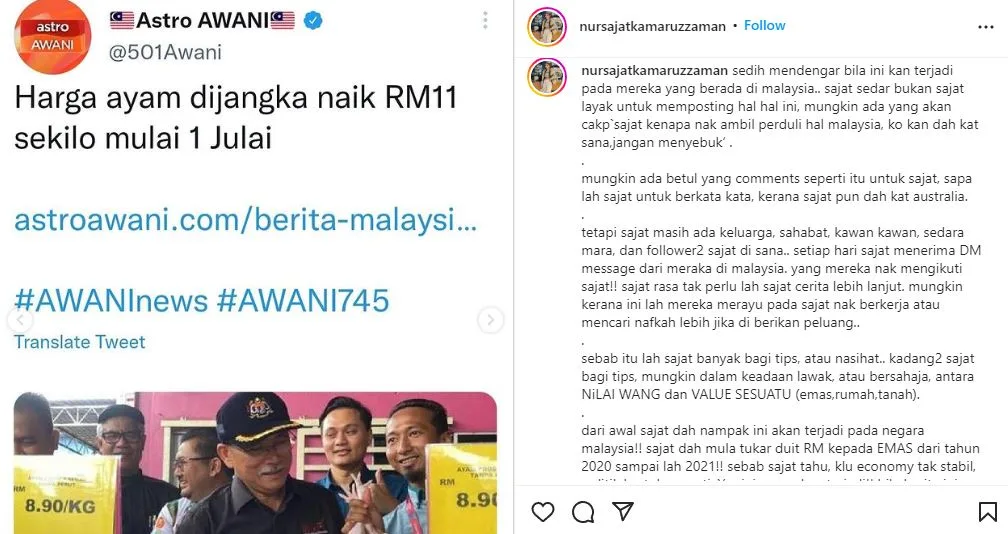
Task: Follow nursajatkamaruzzaman account
Action: (x=764, y=26)
